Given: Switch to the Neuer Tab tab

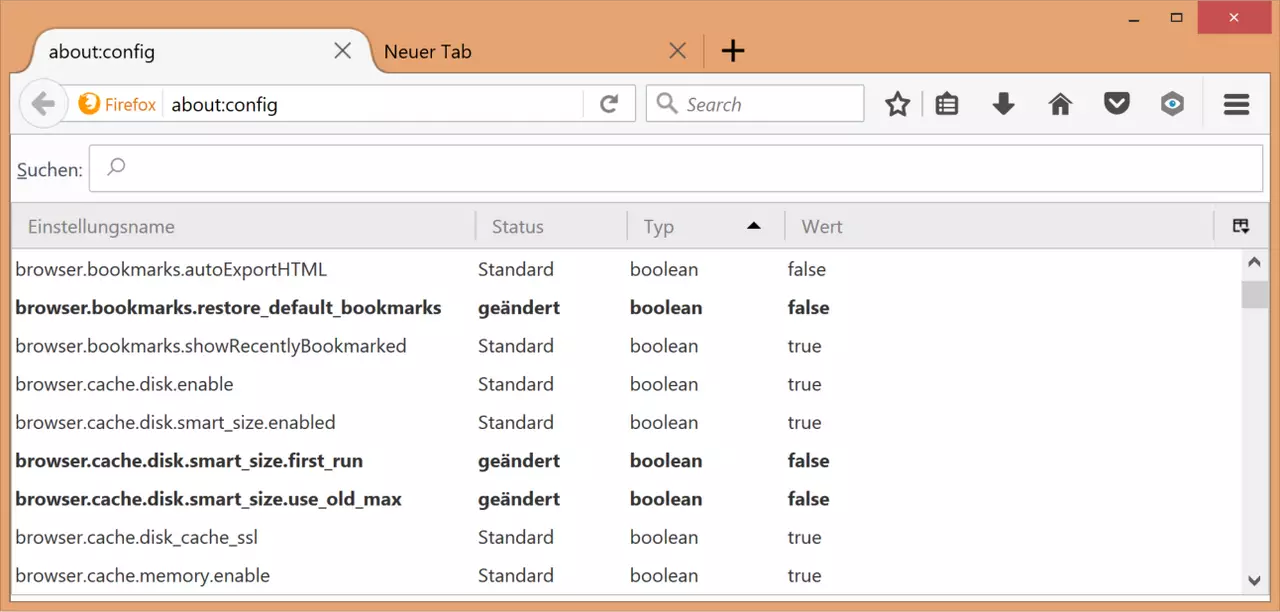Looking at the screenshot, I should tap(500, 51).
